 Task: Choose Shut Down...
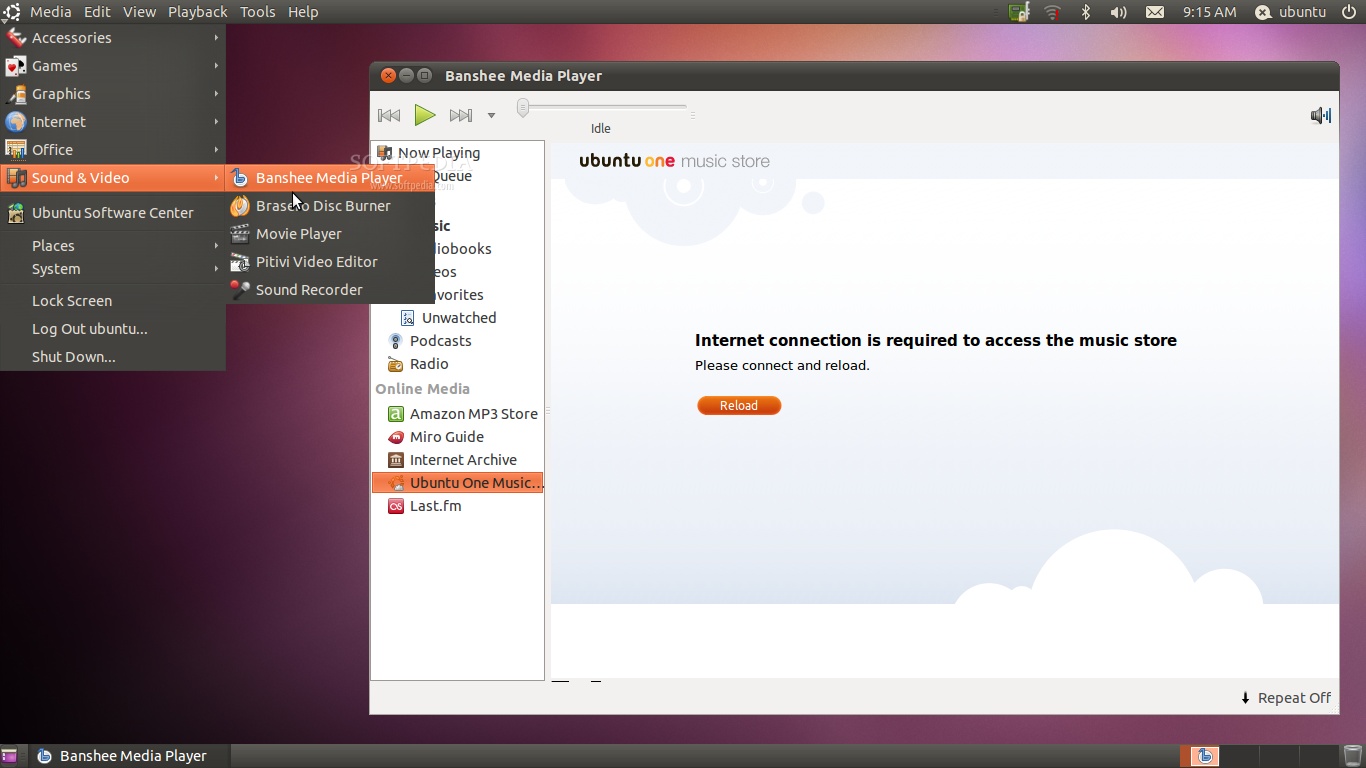tap(113, 357)
